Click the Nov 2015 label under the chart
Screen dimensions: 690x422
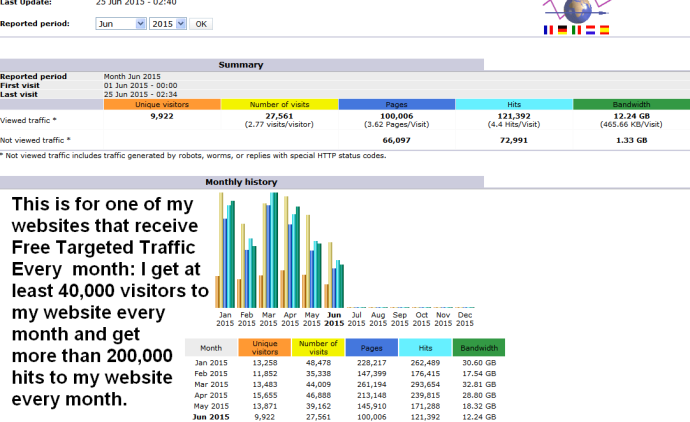[x=443, y=319]
